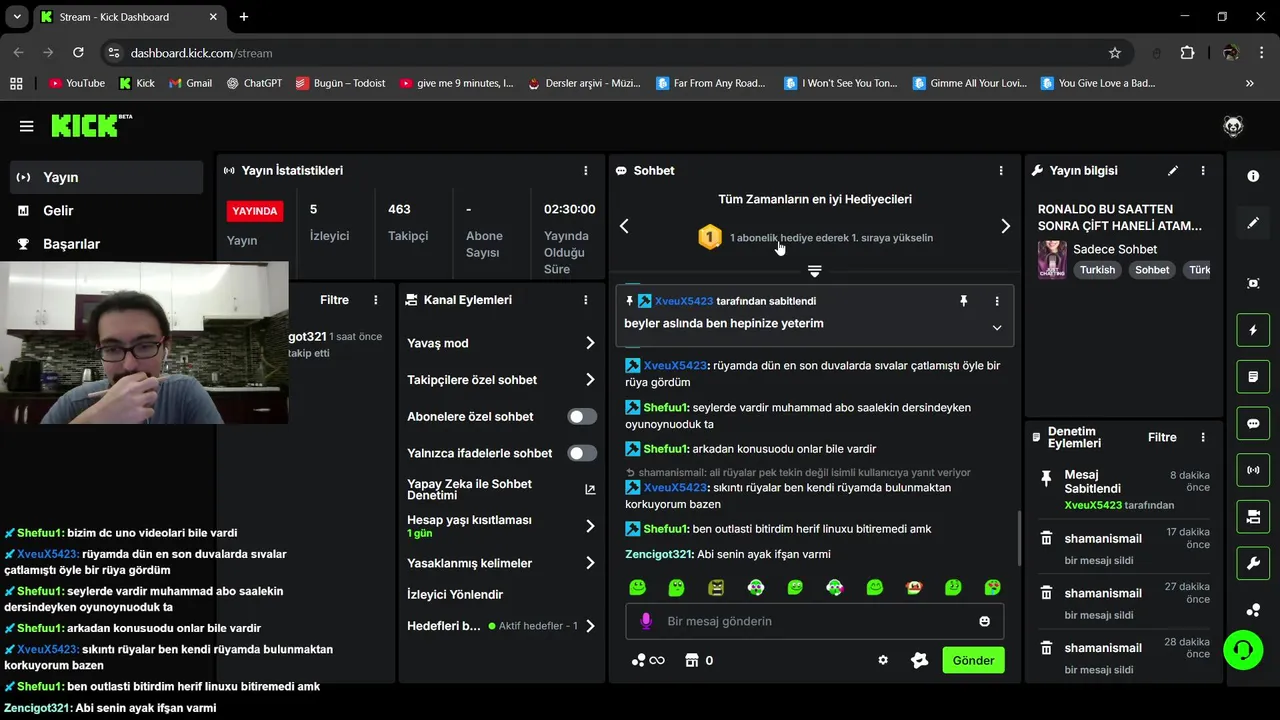Open the emoji picker smiley in the message box
1280x720 pixels.
click(985, 621)
